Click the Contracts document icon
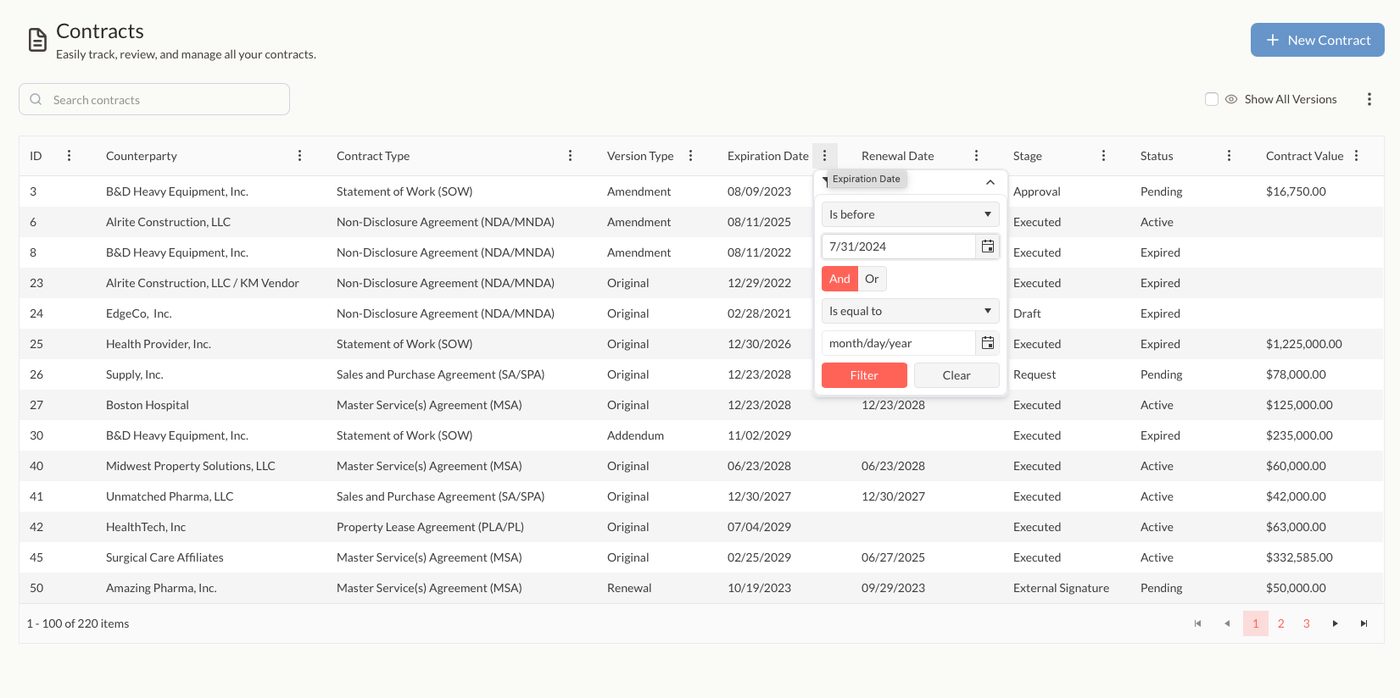 [37, 40]
